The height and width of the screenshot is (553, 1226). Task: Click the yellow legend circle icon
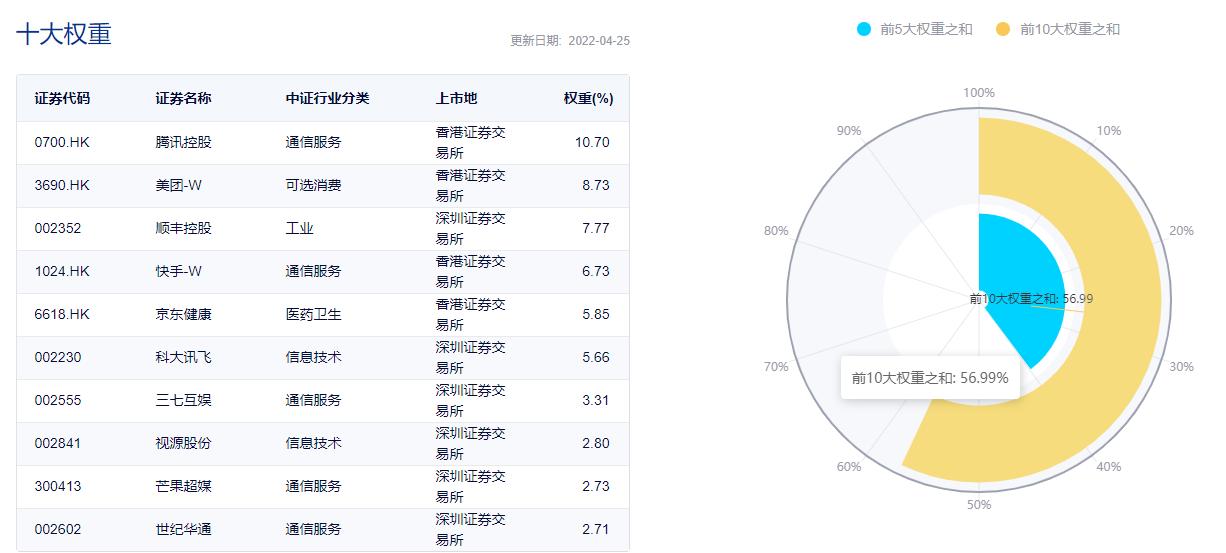tap(1003, 29)
